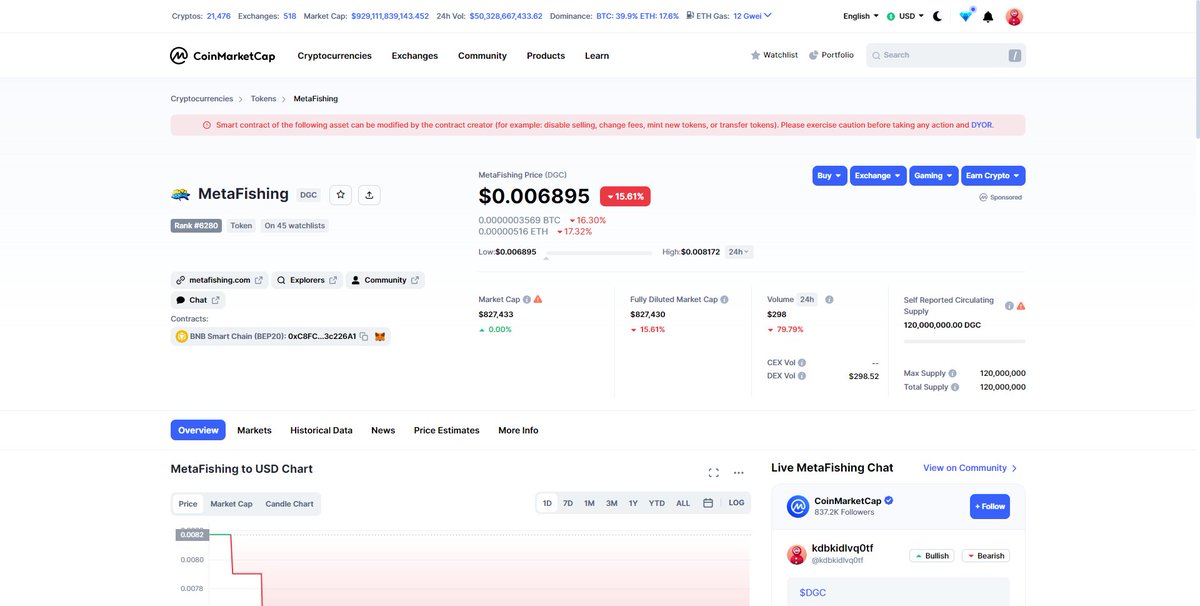Click the MetaFishing fish logo
Image resolution: width=1200 pixels, height=606 pixels.
pyautogui.click(x=181, y=194)
